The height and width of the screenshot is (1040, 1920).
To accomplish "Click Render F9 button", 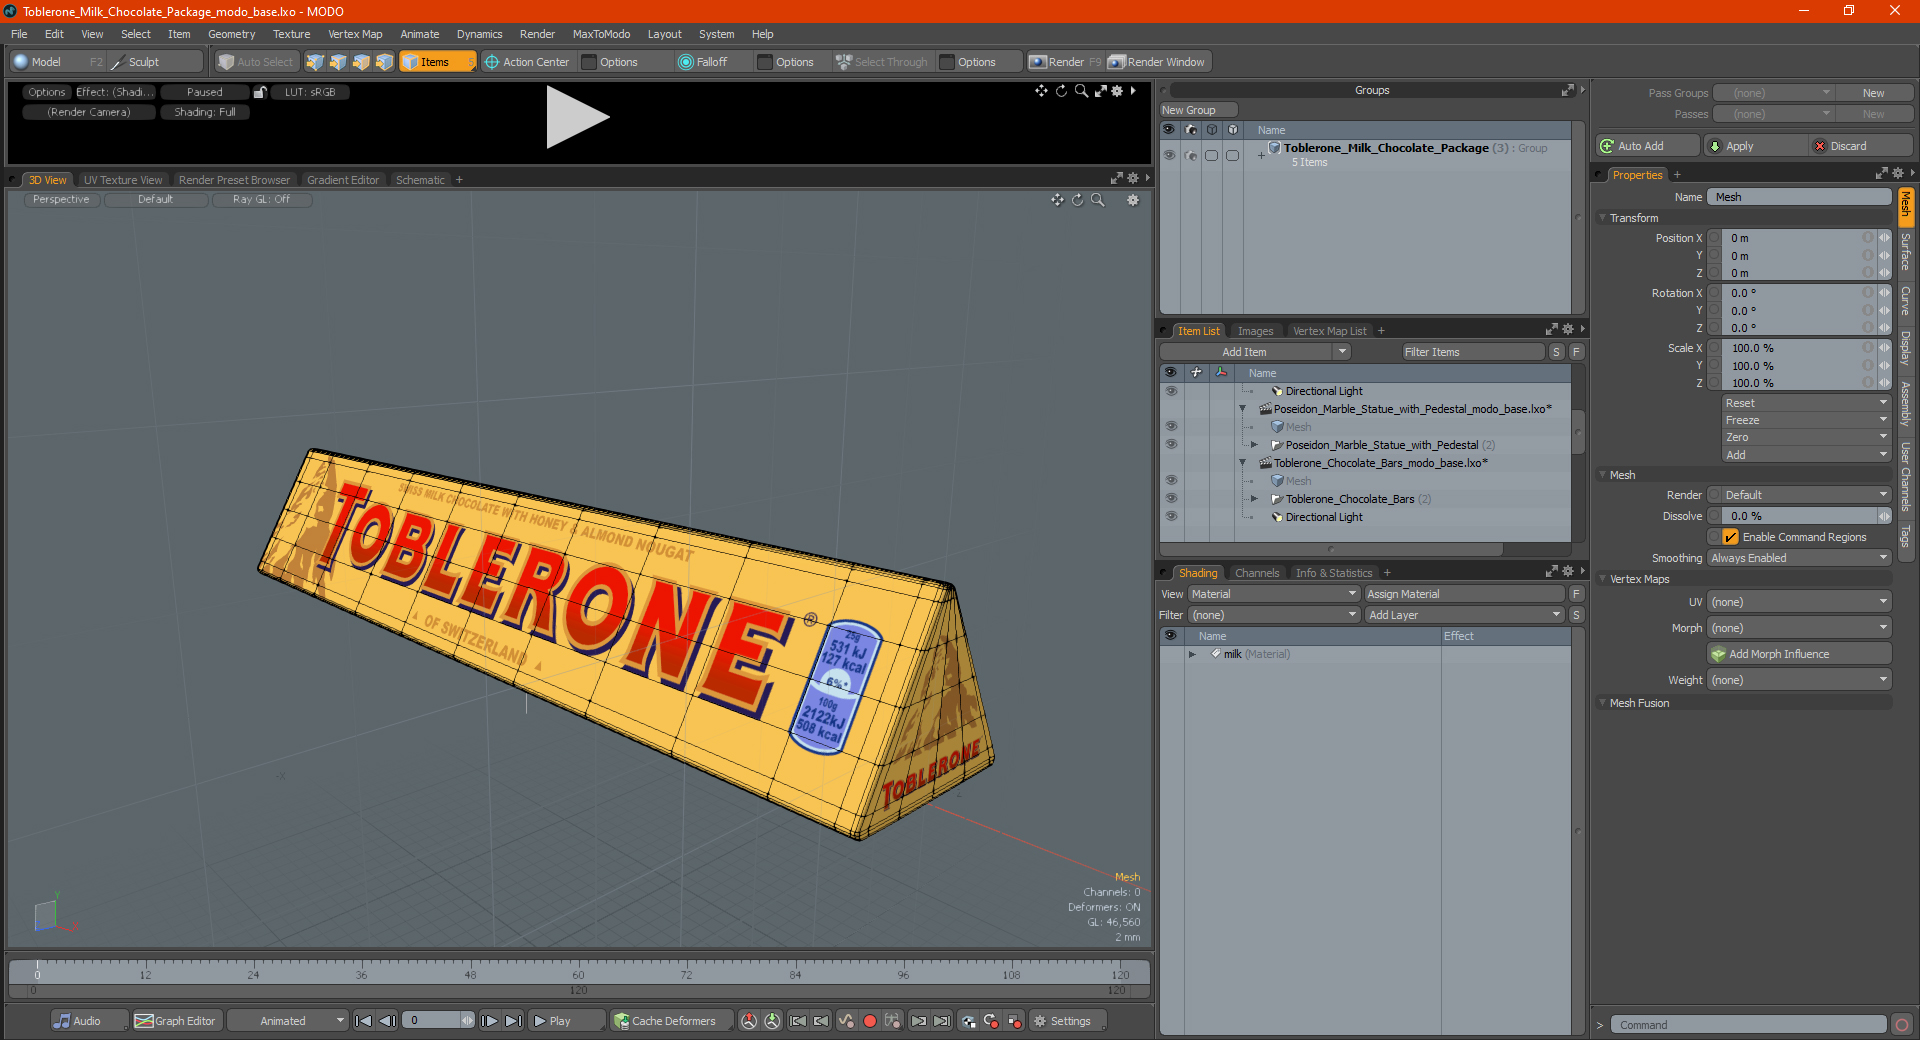I will tap(1065, 62).
